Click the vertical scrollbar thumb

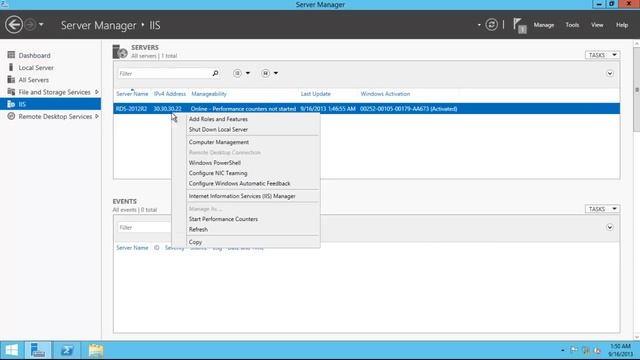tap(636, 89)
